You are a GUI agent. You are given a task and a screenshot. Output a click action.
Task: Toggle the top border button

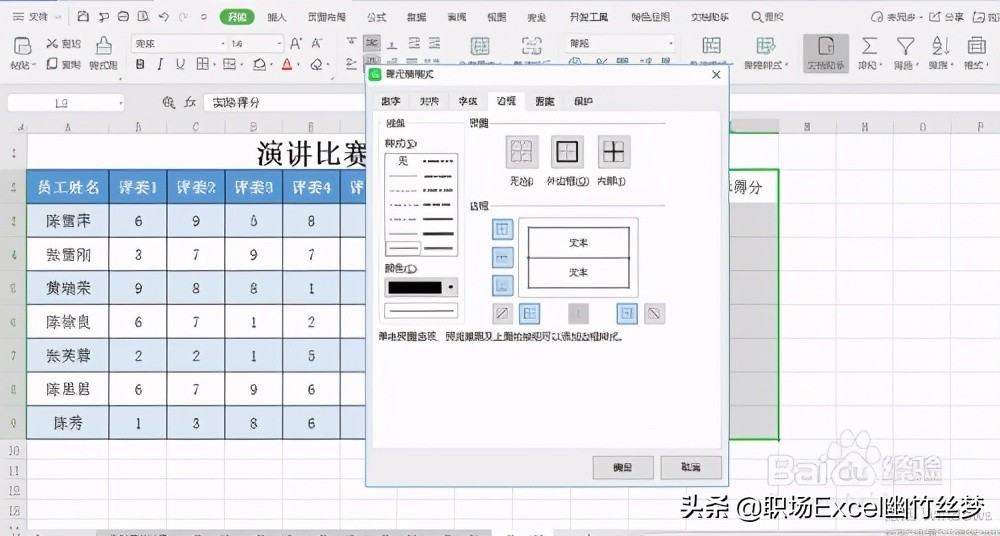(x=503, y=229)
